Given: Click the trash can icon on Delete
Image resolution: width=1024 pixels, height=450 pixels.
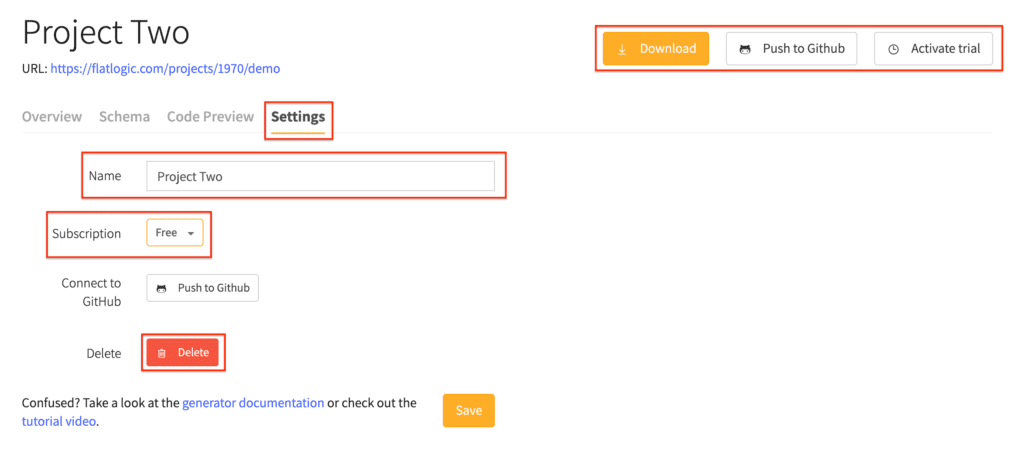Looking at the screenshot, I should [x=162, y=353].
